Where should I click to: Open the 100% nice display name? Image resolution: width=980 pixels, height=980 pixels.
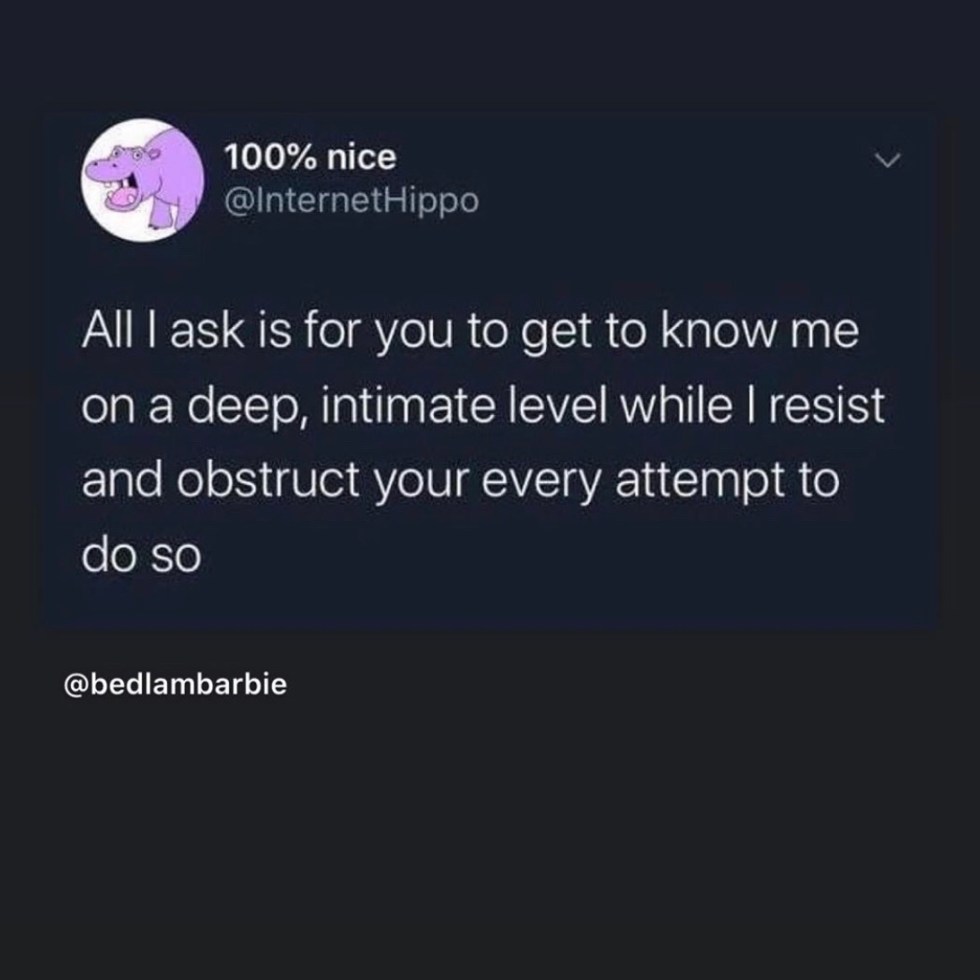click(310, 157)
